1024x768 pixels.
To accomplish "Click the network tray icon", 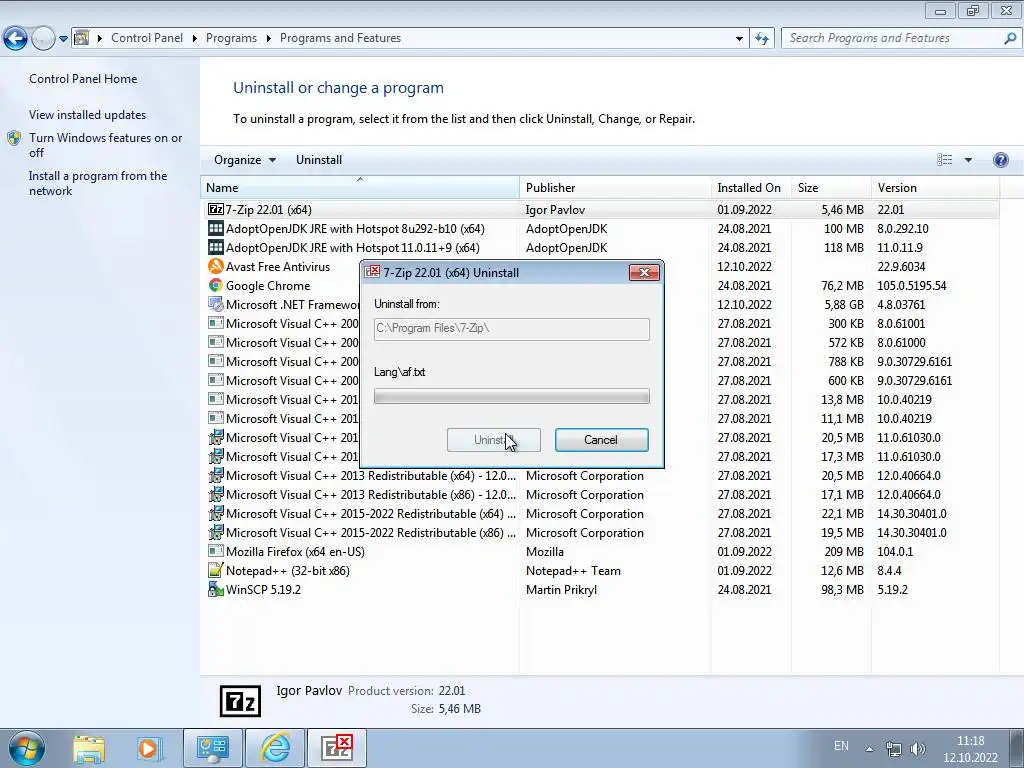I will tap(893, 749).
